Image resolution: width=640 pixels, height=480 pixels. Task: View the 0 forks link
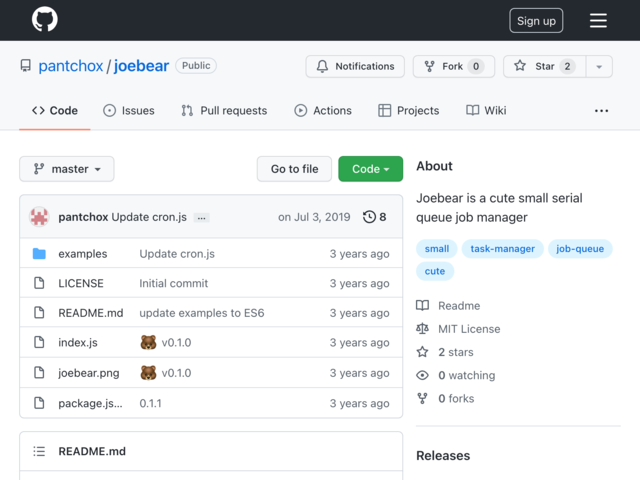(x=445, y=399)
